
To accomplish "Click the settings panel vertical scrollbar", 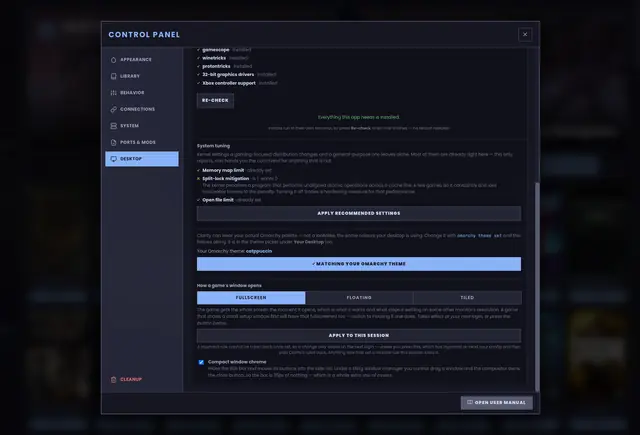I will click(537, 287).
